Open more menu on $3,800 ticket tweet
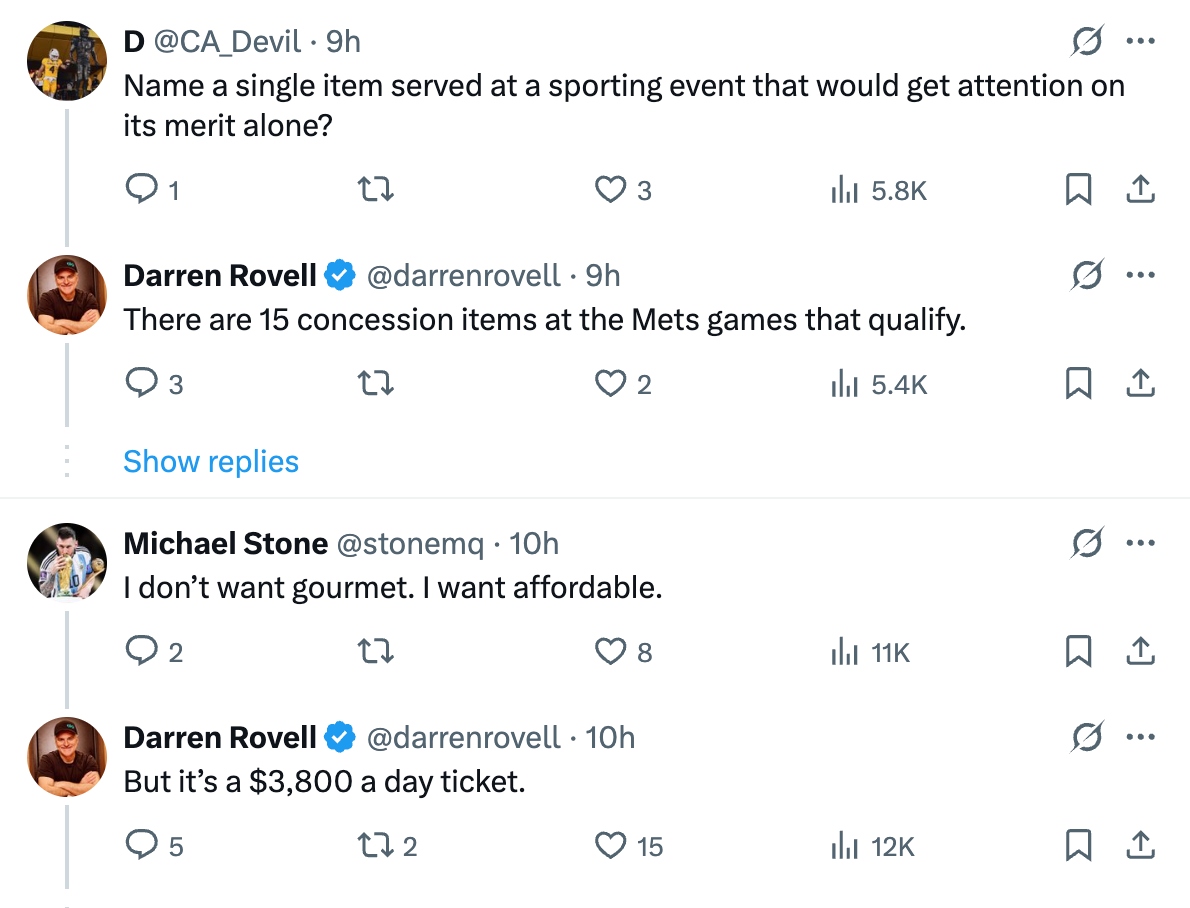This screenshot has height=908, width=1190. [x=1141, y=737]
